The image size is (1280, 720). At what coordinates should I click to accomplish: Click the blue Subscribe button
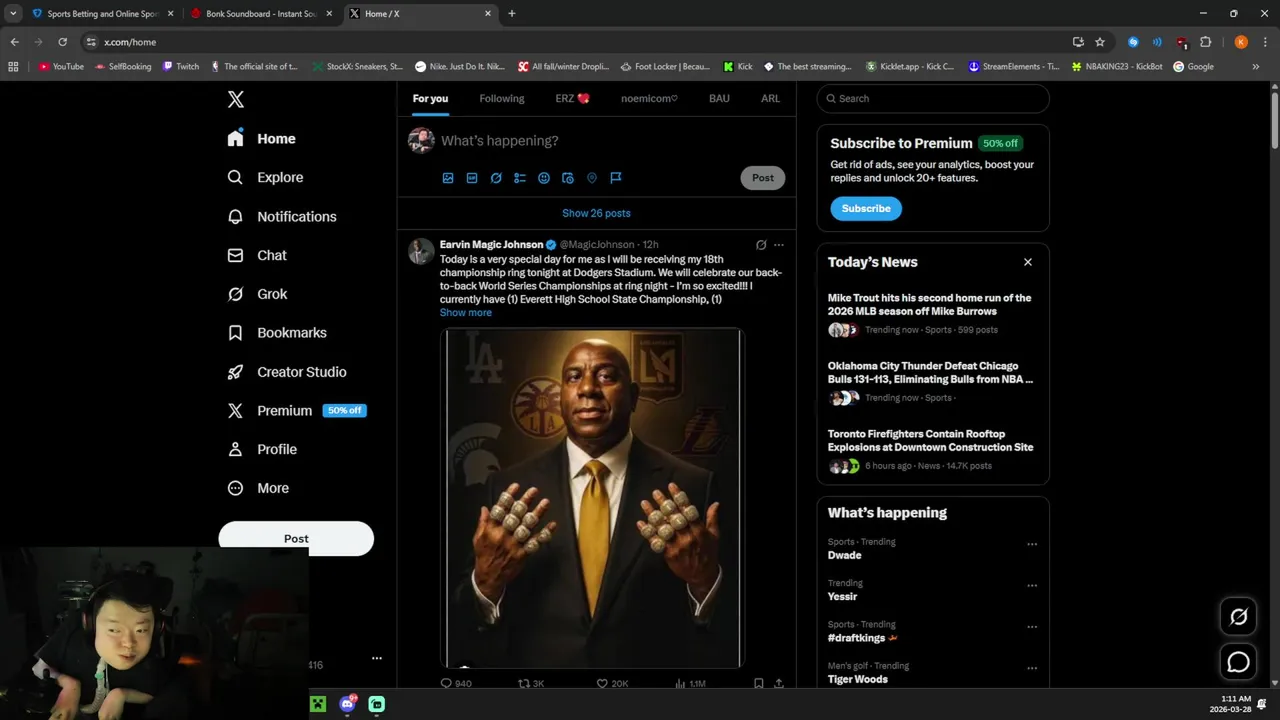[866, 209]
